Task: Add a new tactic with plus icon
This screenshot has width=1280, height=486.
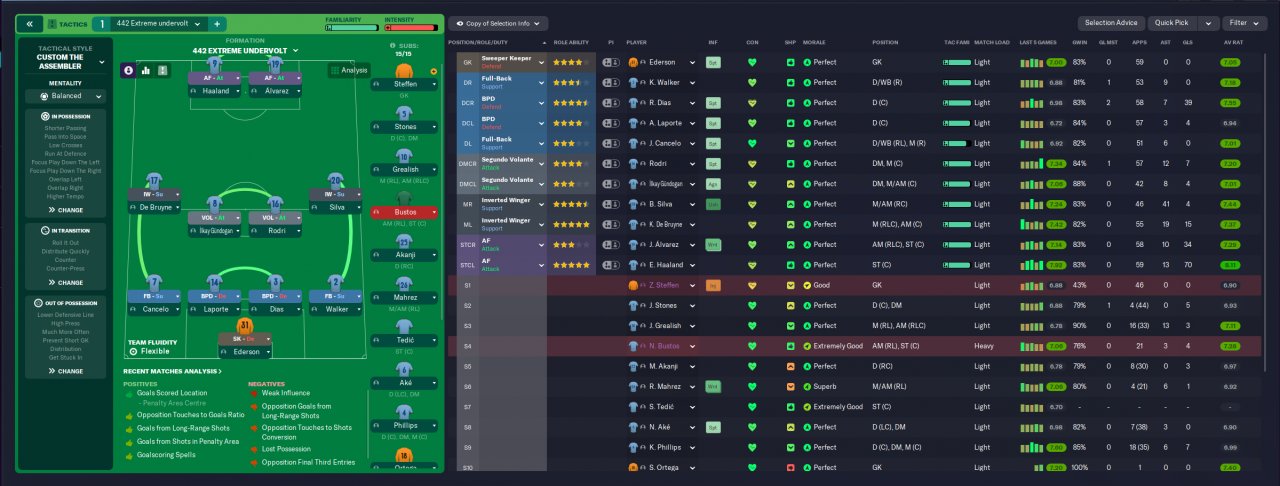Action: (x=218, y=23)
